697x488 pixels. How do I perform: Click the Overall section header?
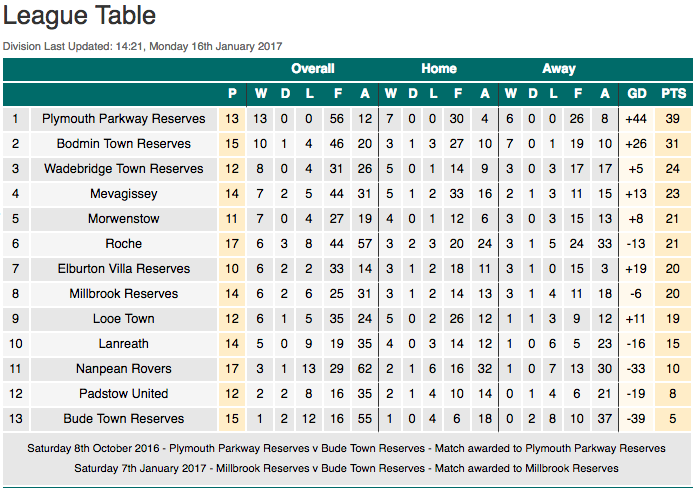[x=312, y=68]
